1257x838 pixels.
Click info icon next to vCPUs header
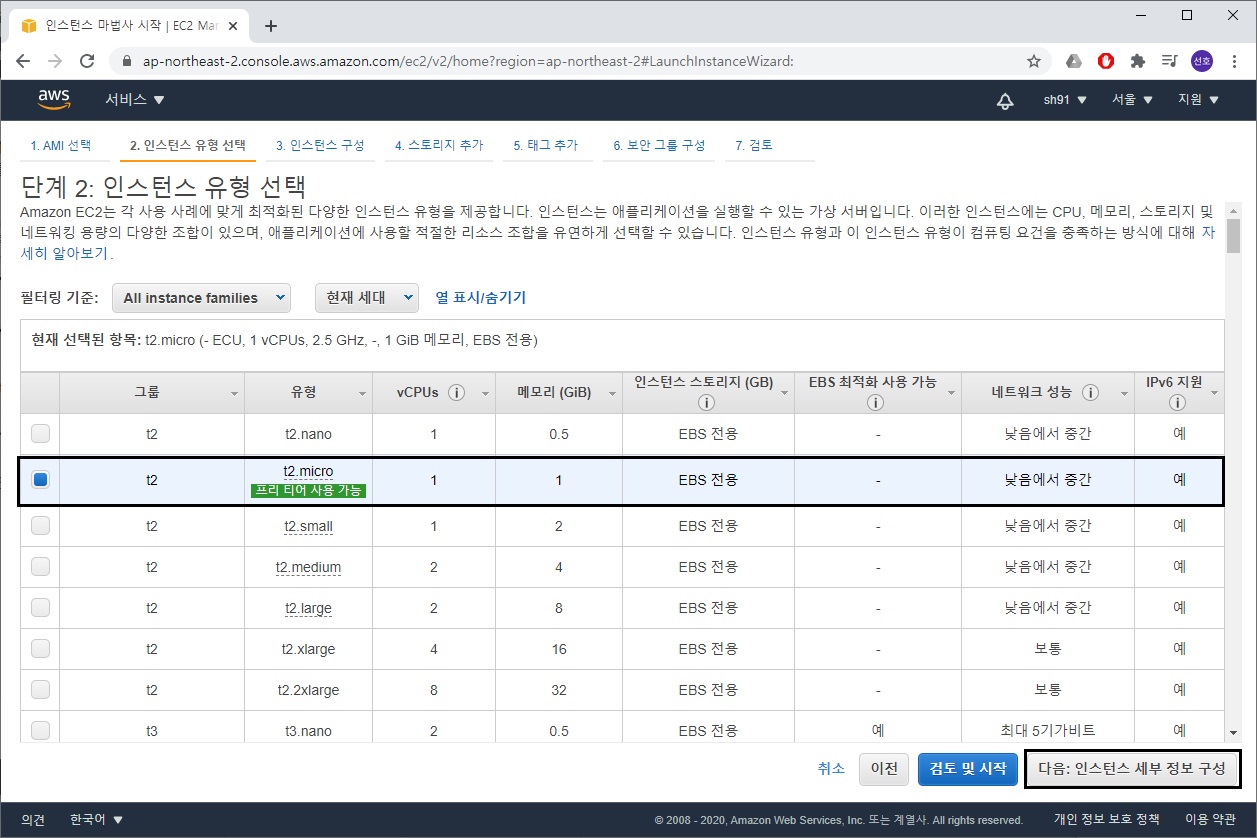tap(457, 393)
